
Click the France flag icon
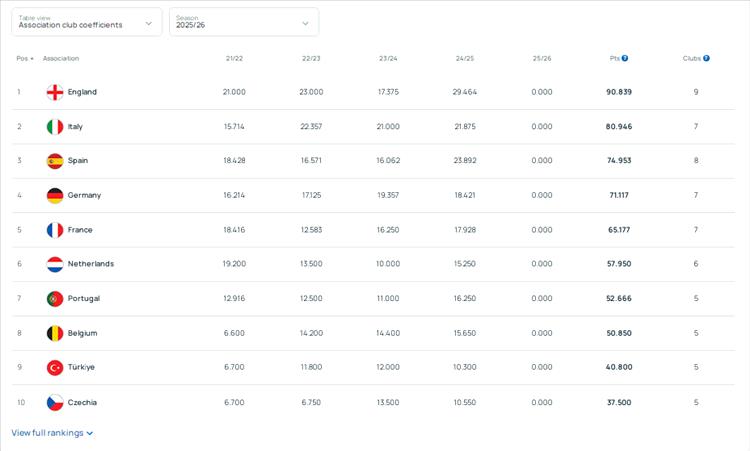point(55,230)
